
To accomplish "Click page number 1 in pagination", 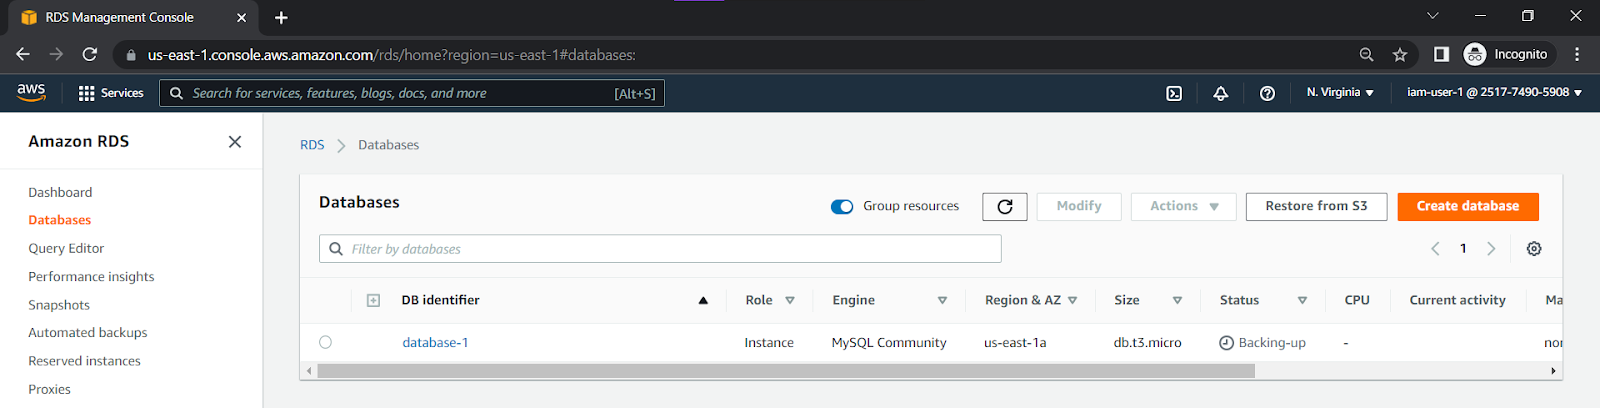I will pos(1463,249).
